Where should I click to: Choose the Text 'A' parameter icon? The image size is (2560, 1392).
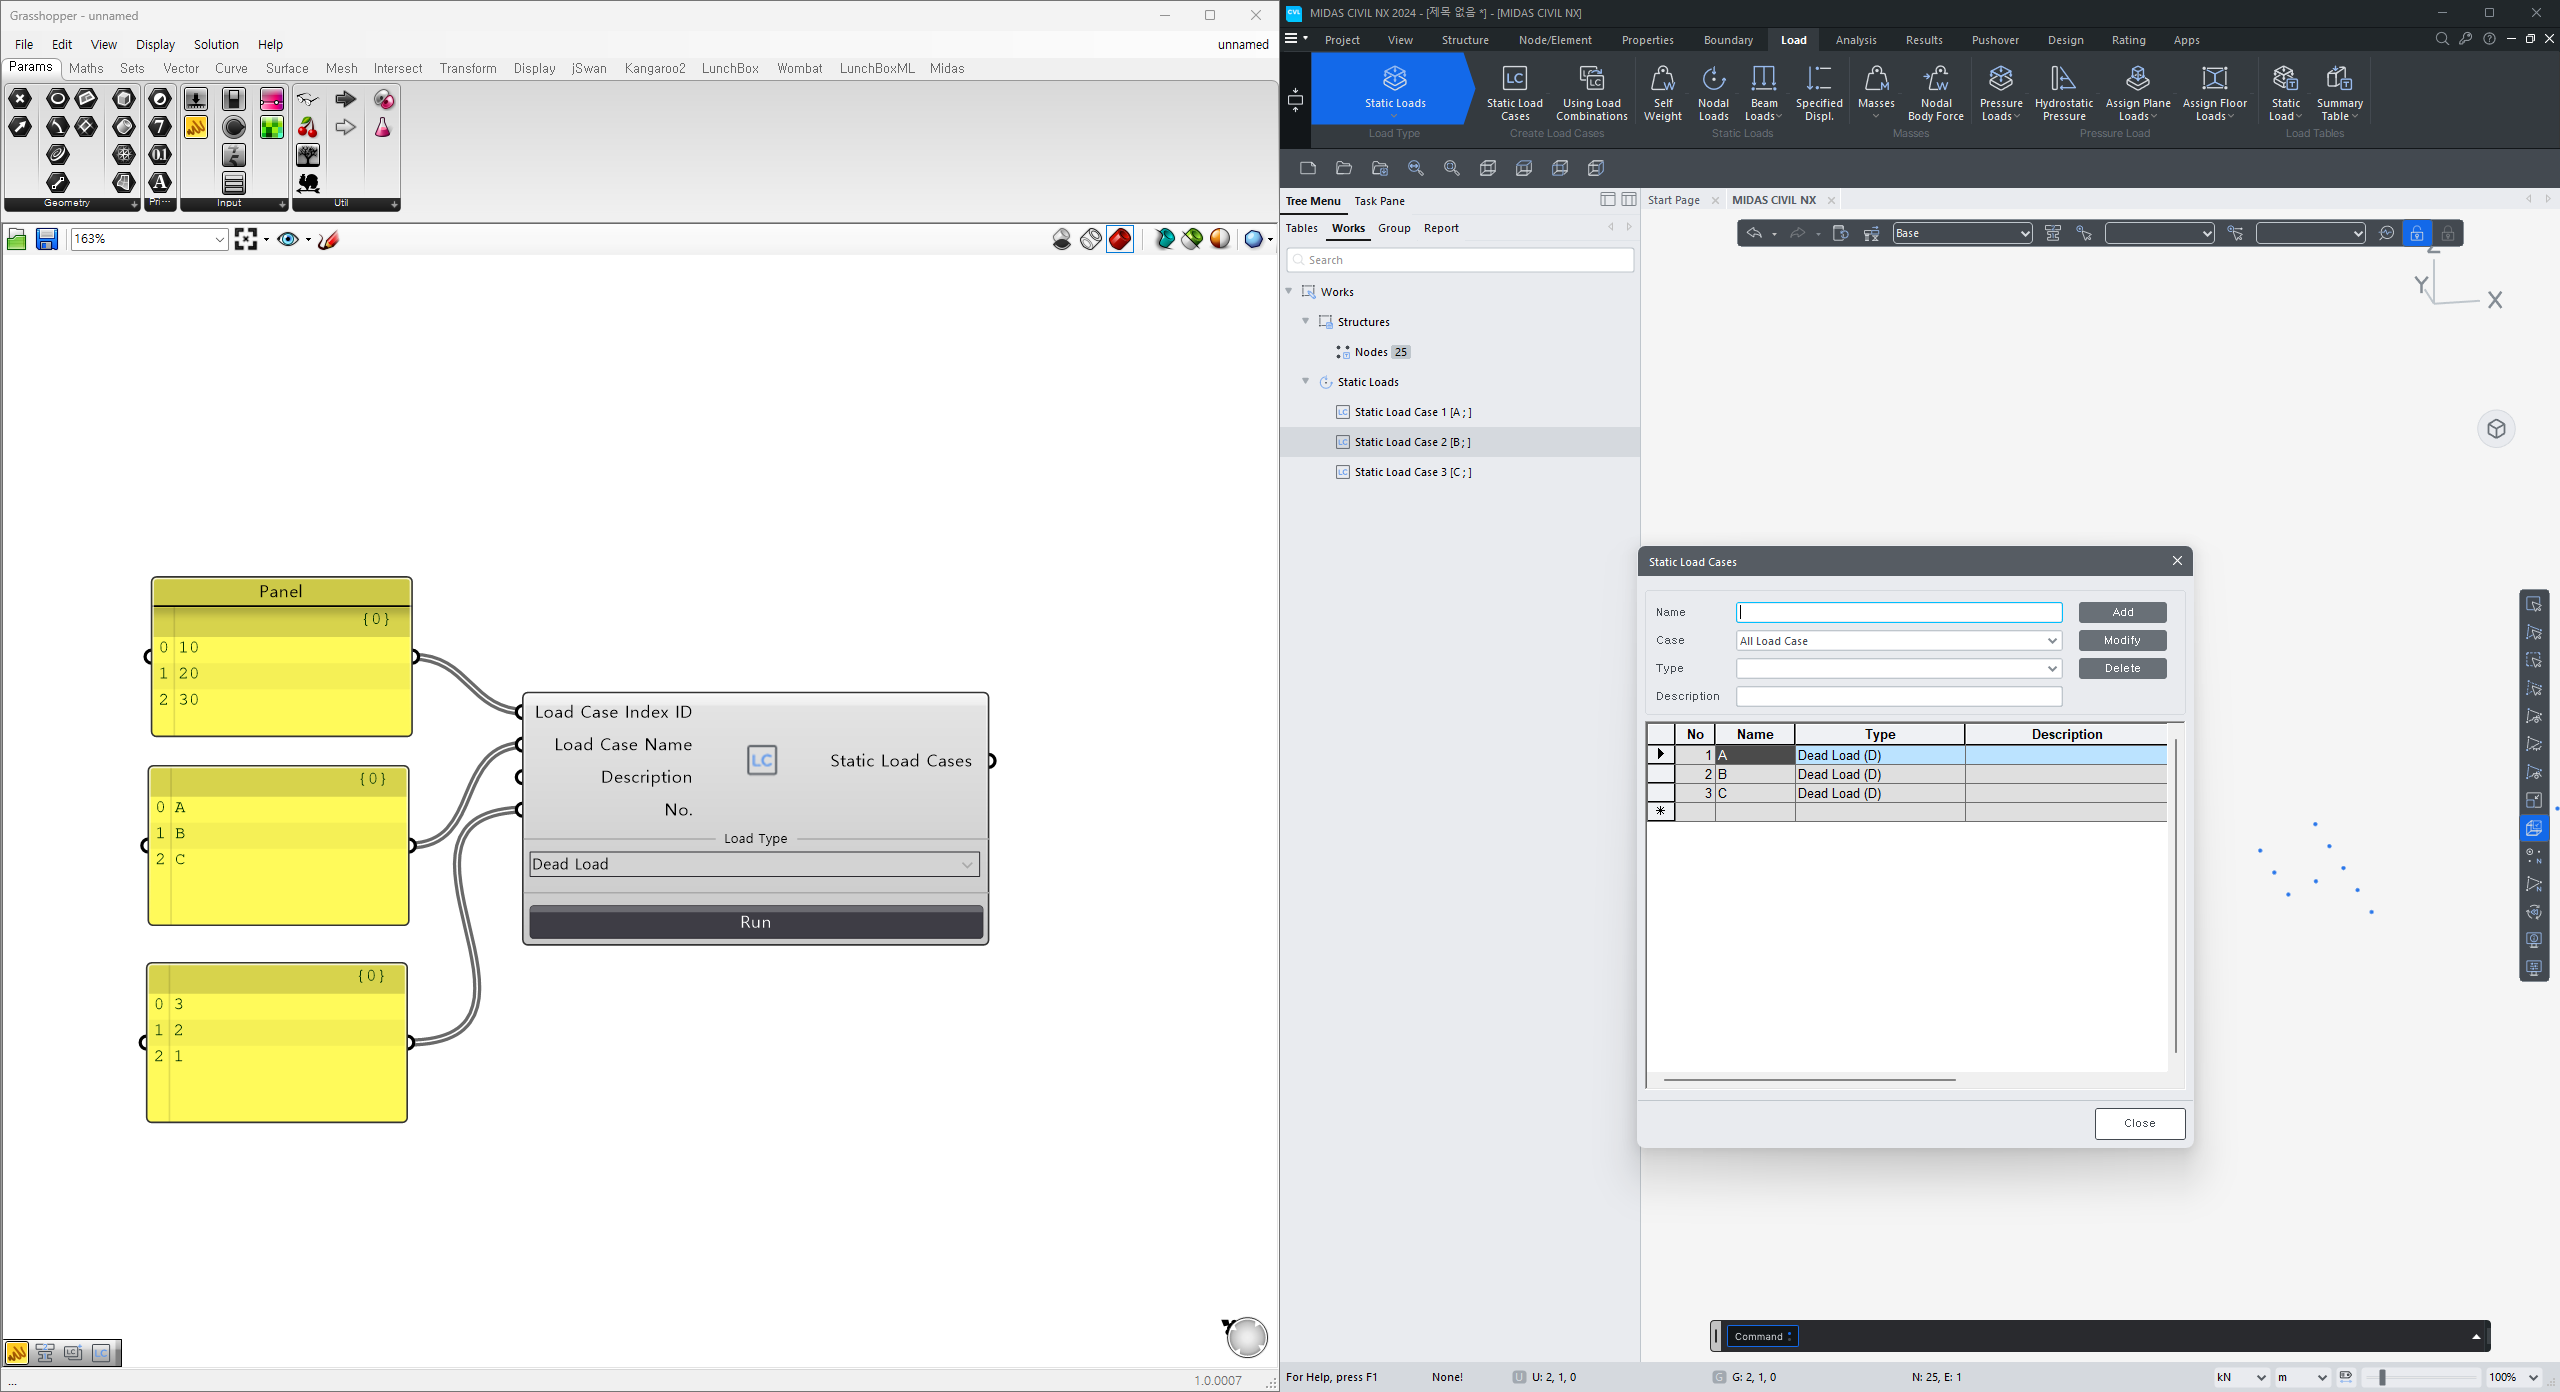coord(160,183)
